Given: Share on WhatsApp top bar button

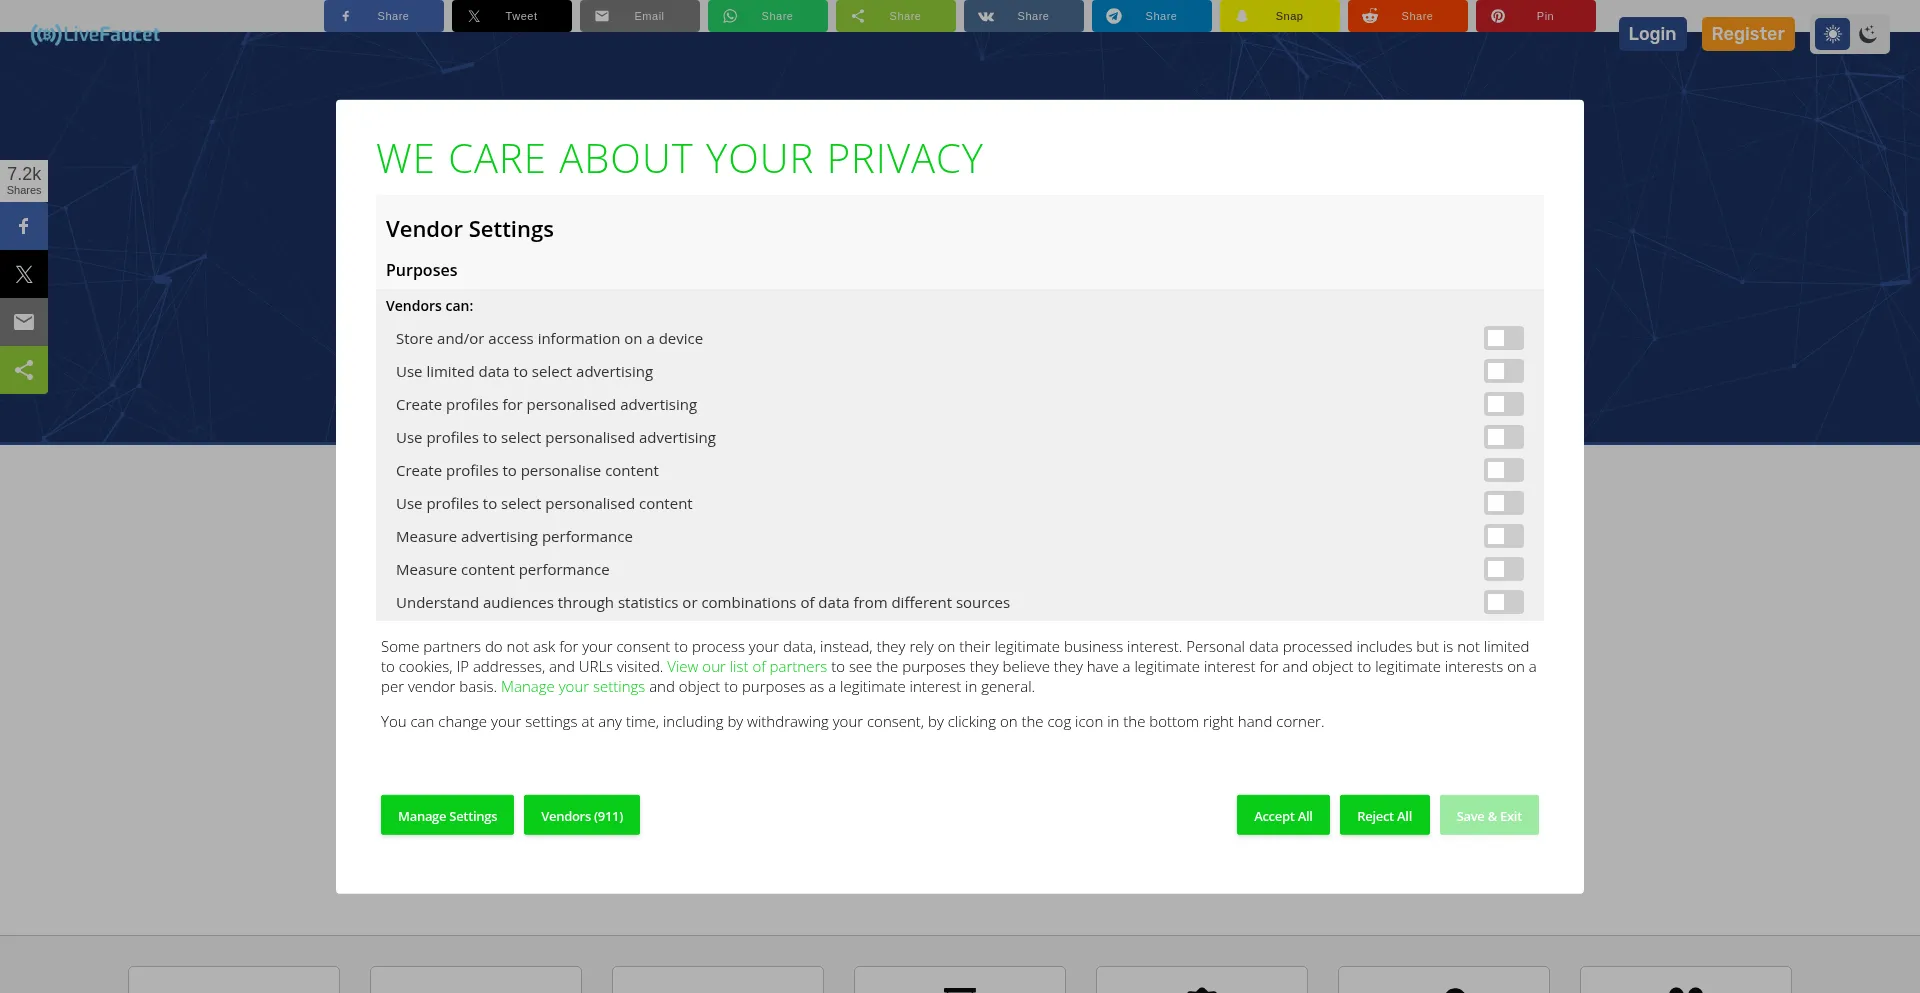Looking at the screenshot, I should point(767,16).
